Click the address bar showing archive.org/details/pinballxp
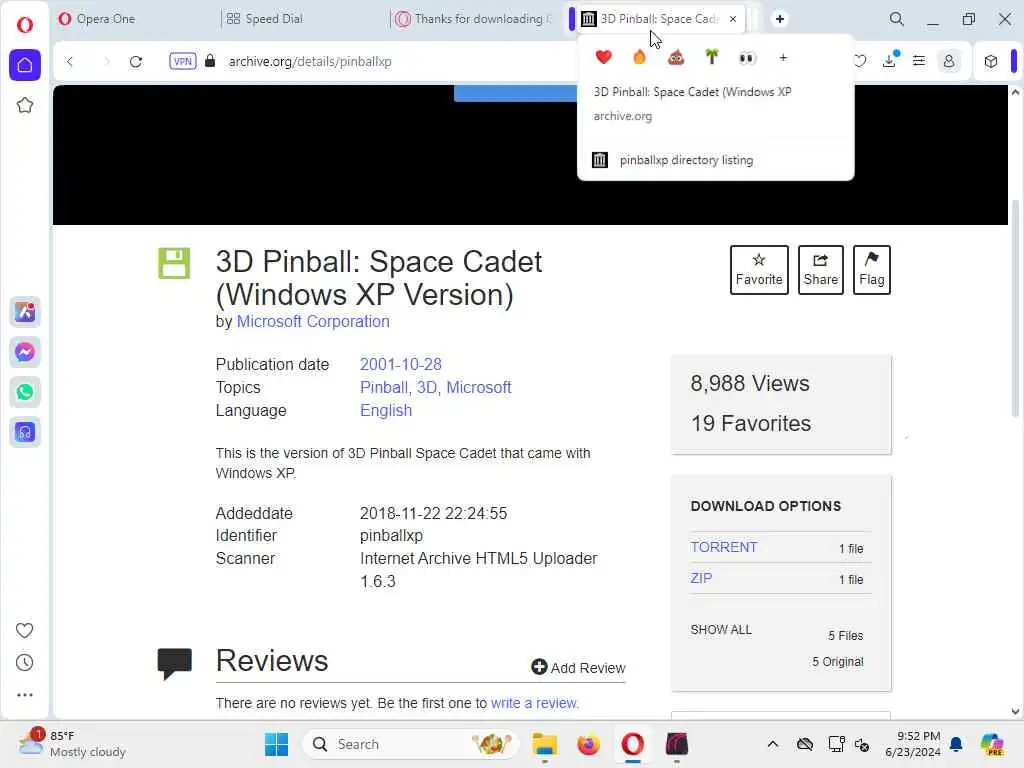This screenshot has height=768, width=1024. click(310, 61)
